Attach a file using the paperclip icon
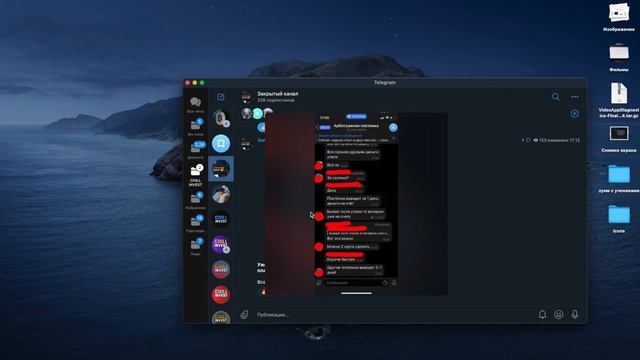The height and width of the screenshot is (360, 640). point(244,314)
